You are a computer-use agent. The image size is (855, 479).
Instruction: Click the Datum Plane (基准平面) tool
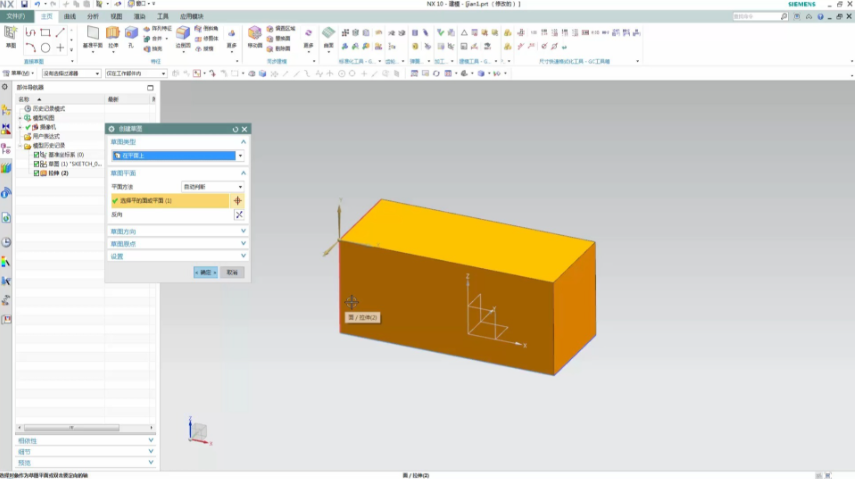point(93,37)
